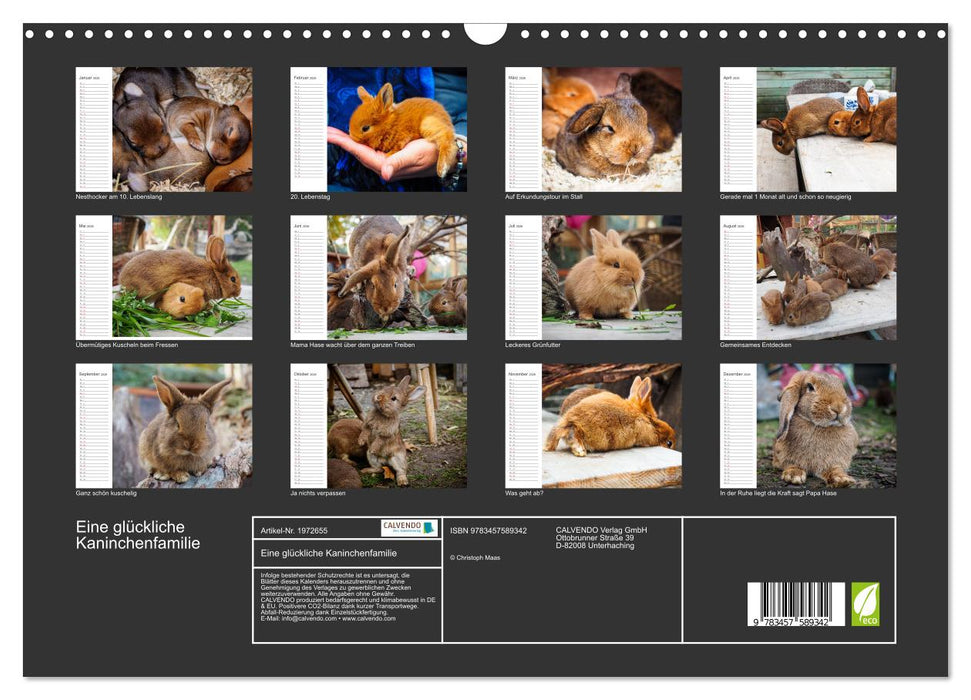The width and height of the screenshot is (971, 700).
Task: Click the ISBN barcode
Action: (x=795, y=604)
